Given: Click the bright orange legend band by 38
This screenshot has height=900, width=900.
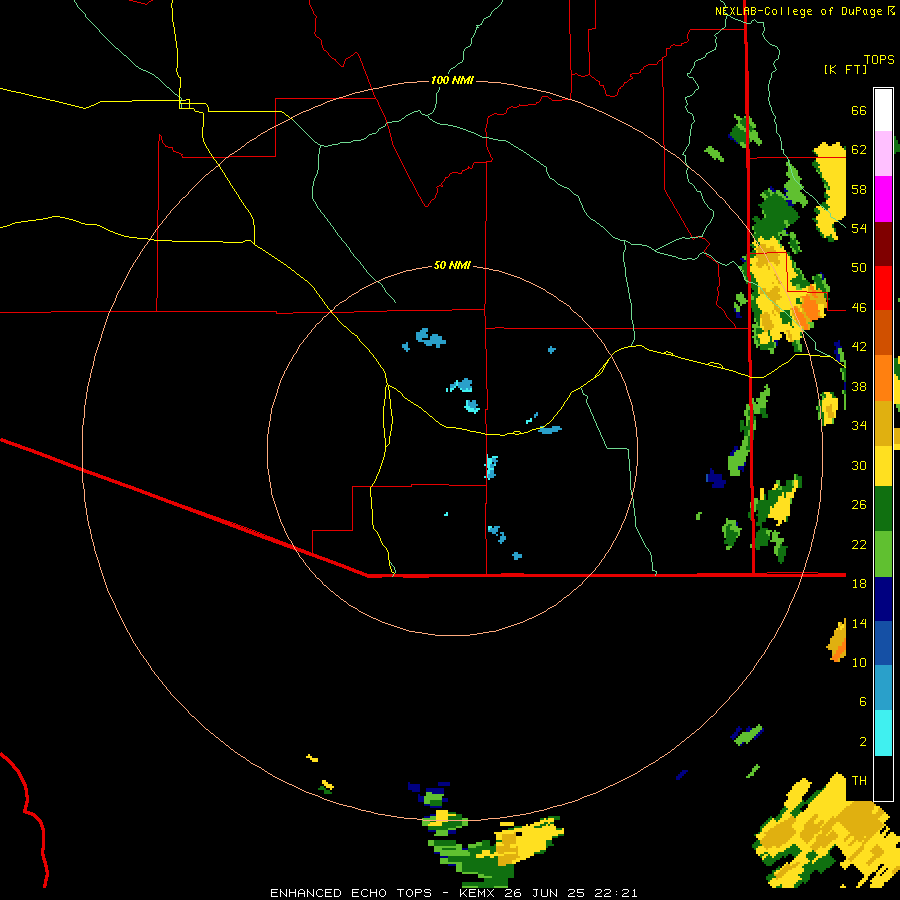Looking at the screenshot, I should point(883,378).
